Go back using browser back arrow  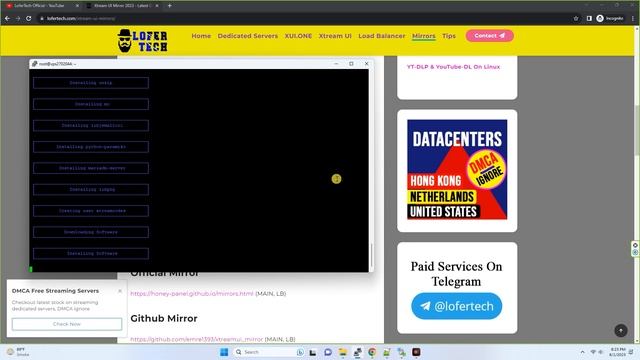pos(7,18)
